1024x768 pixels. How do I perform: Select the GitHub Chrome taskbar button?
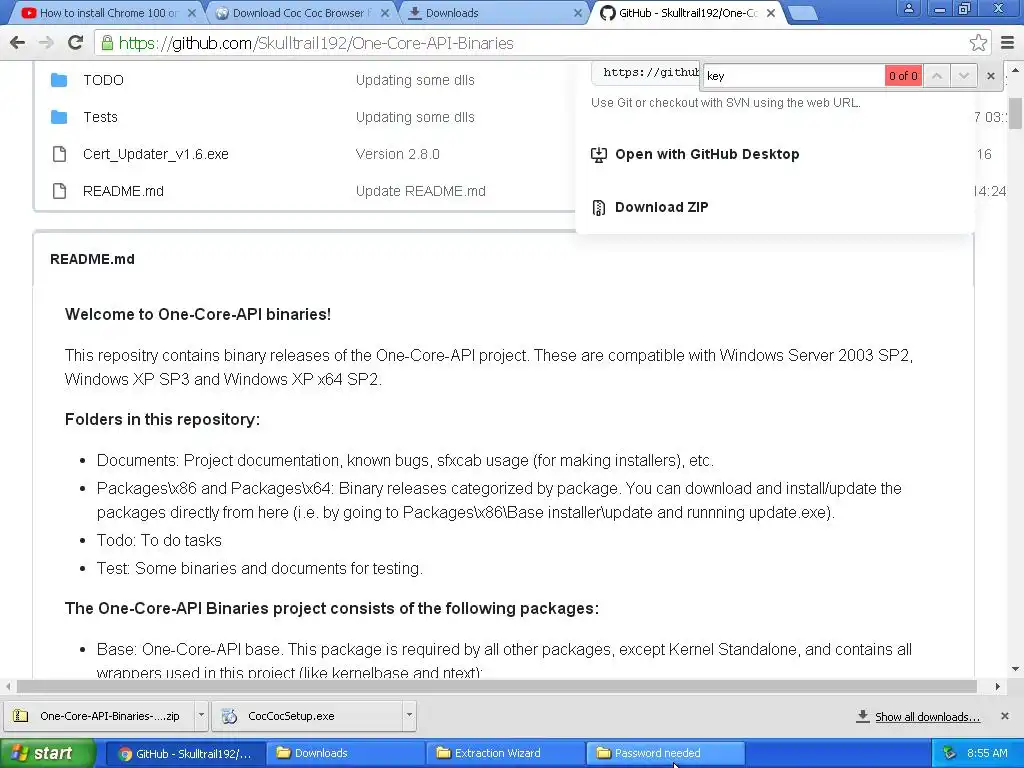[x=185, y=753]
